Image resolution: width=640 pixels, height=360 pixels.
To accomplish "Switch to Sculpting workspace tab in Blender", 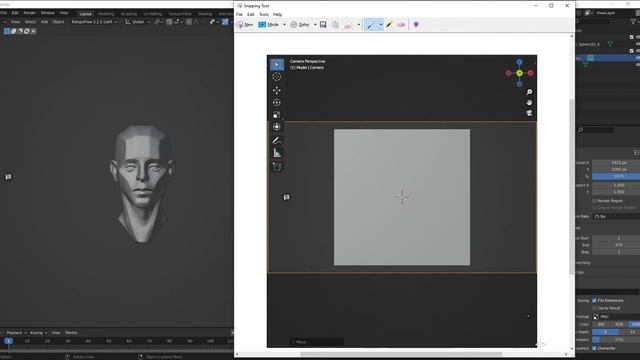I will pyautogui.click(x=129, y=14).
